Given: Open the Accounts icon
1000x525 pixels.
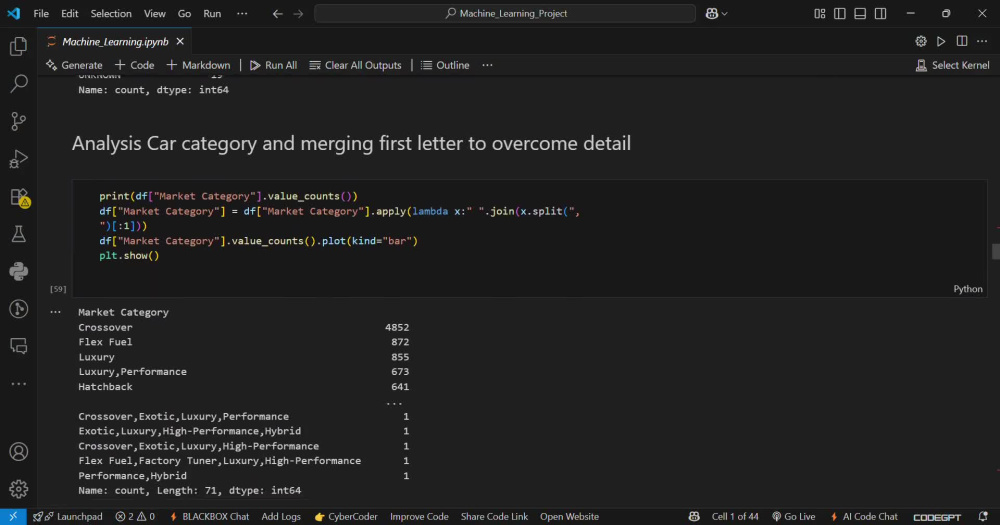Looking at the screenshot, I should coord(18,452).
